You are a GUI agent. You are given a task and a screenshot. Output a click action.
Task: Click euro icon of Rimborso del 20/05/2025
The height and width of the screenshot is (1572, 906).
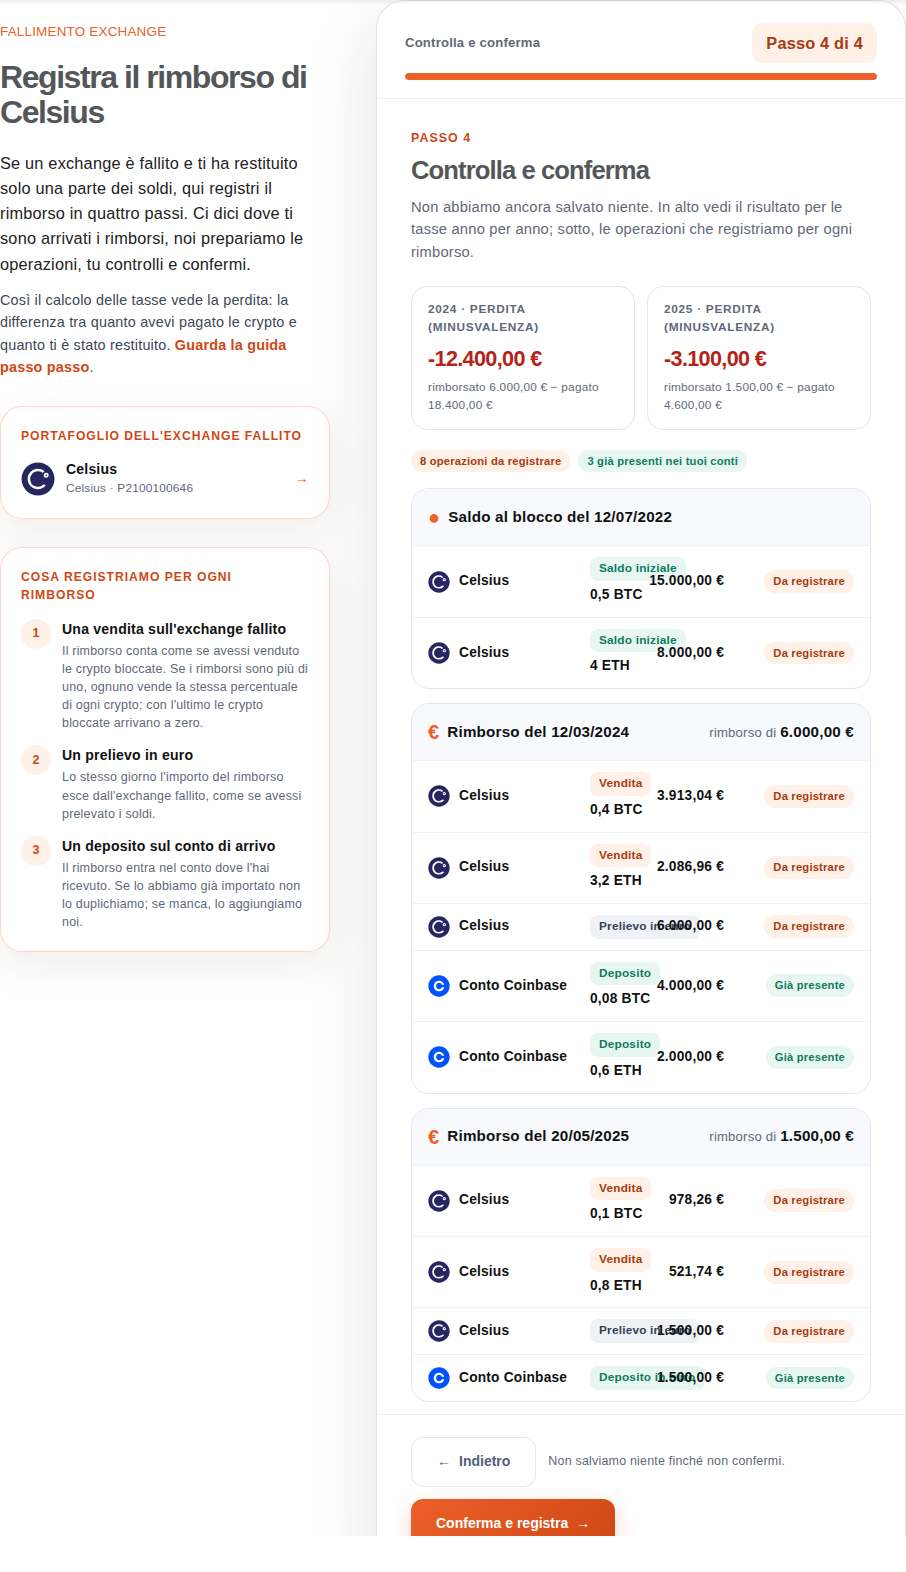pos(433,1136)
